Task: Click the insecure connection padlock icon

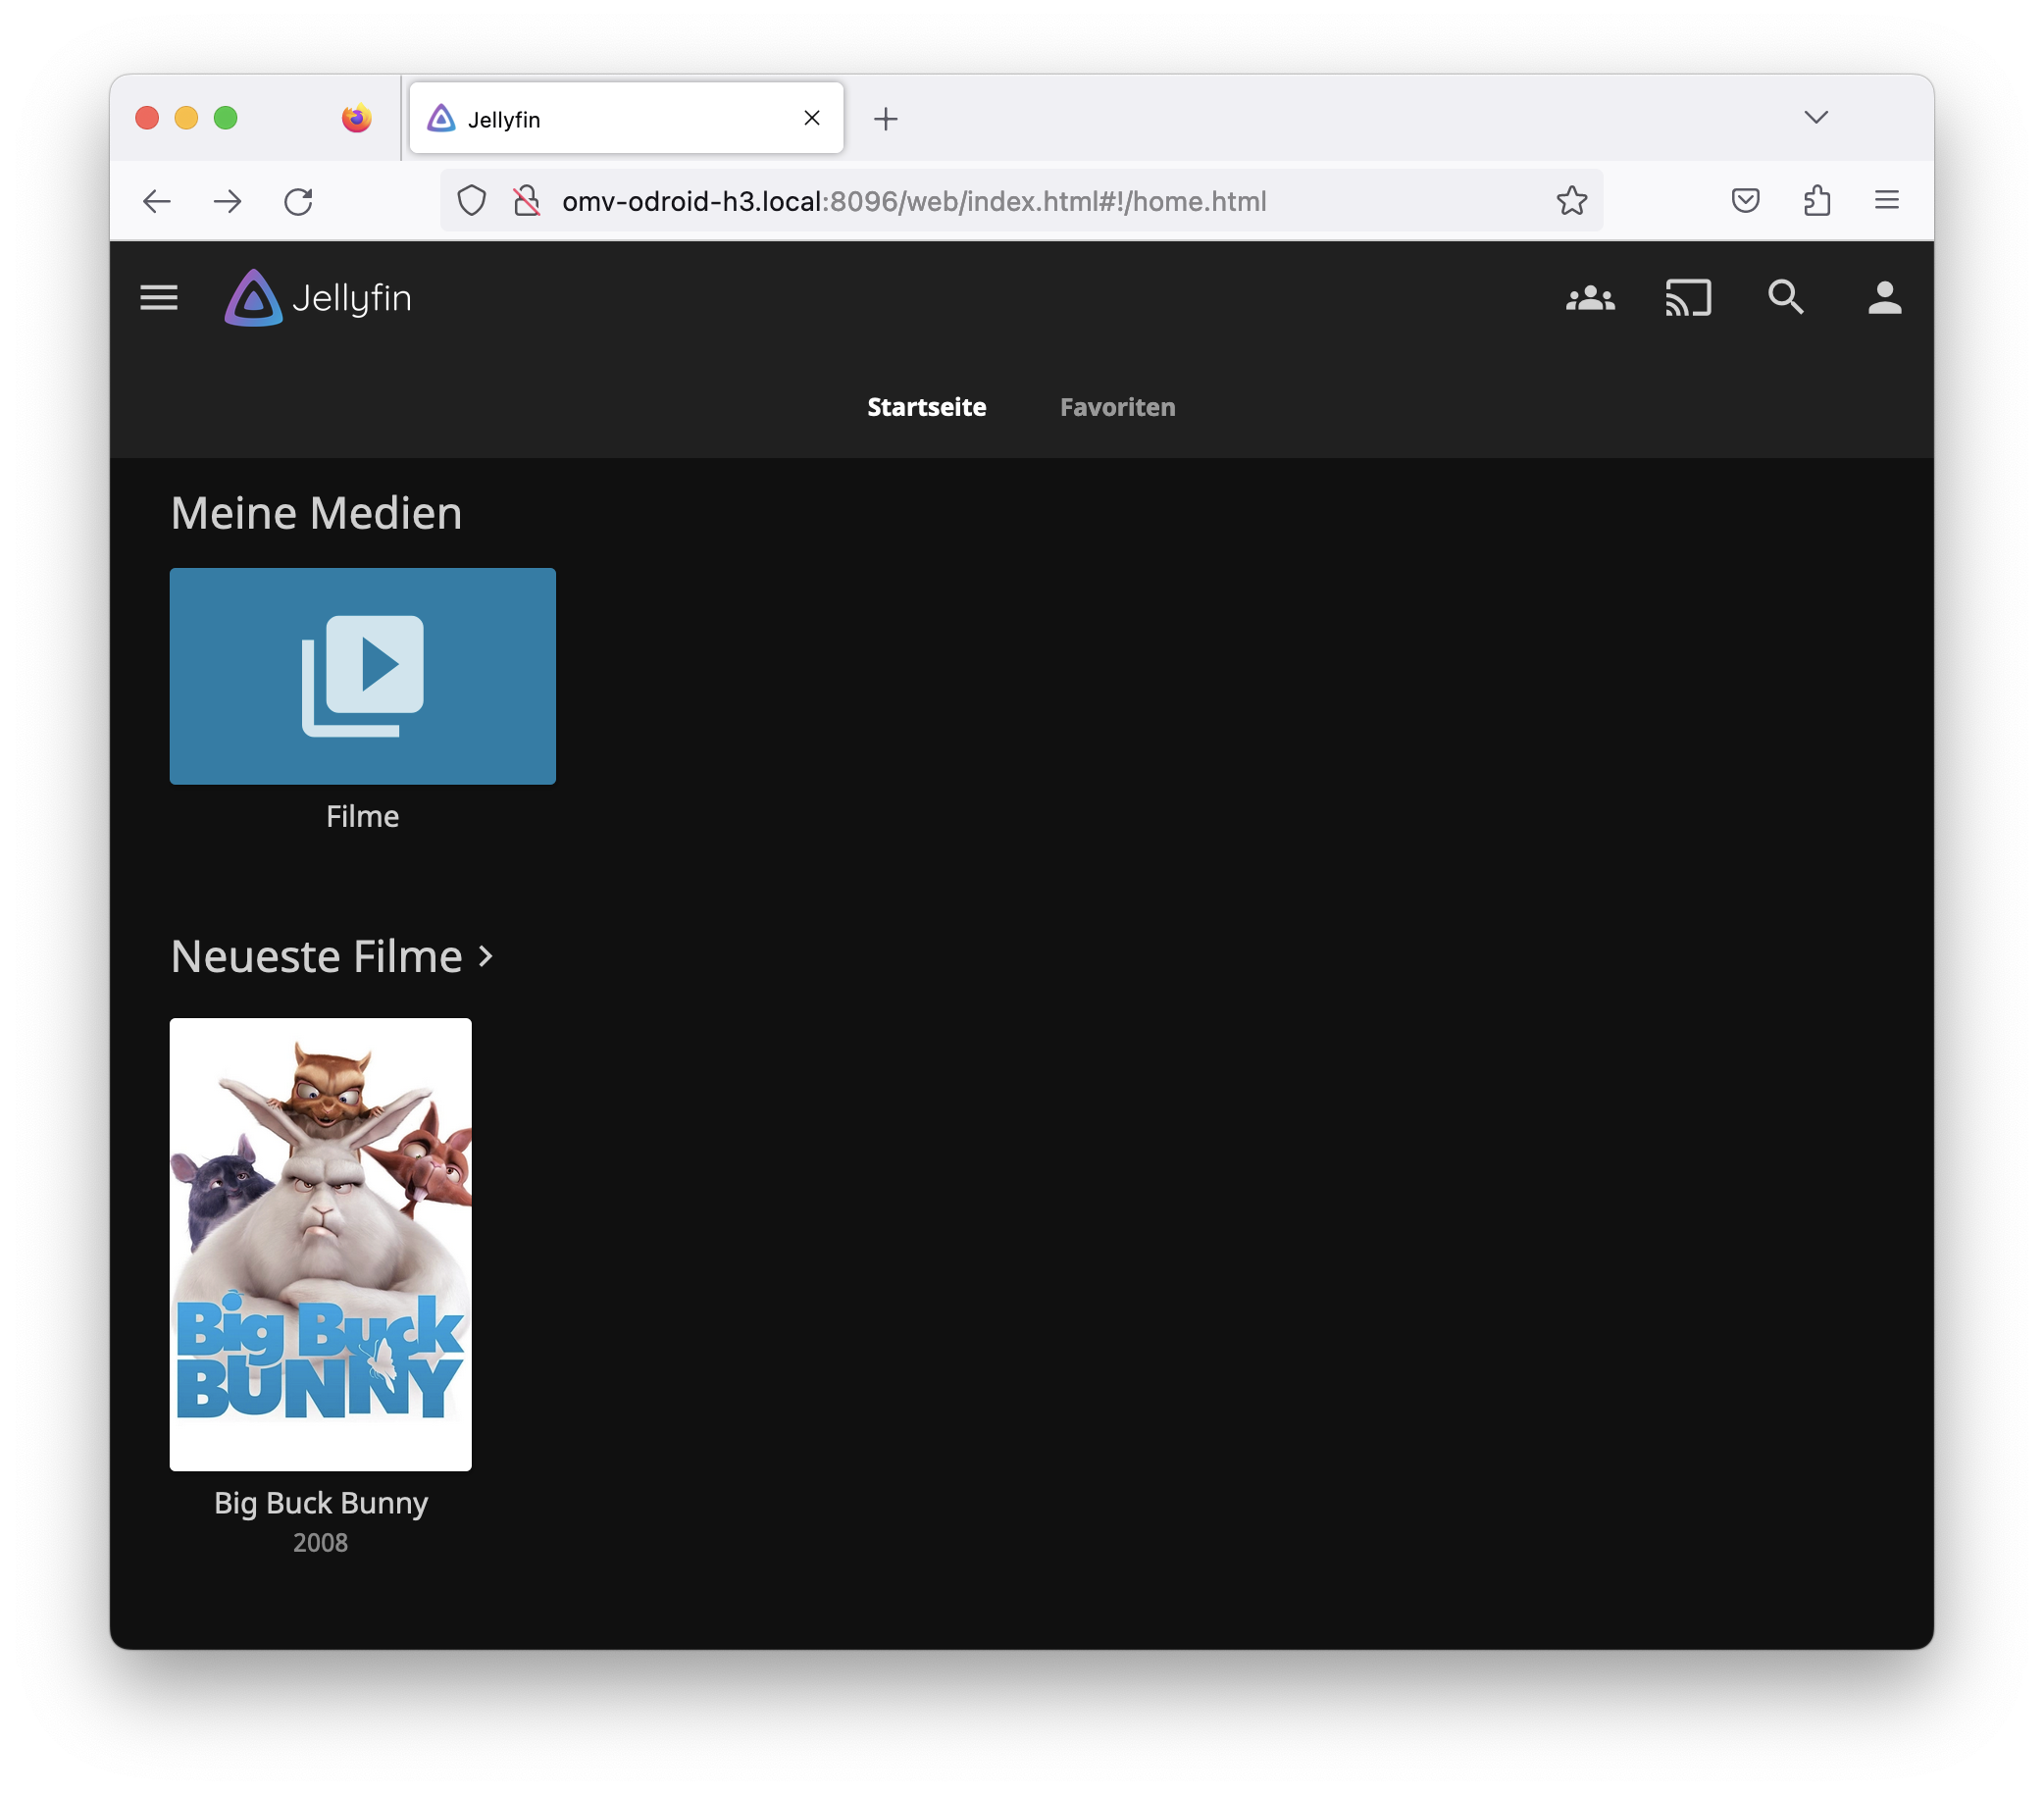Action: pos(526,201)
